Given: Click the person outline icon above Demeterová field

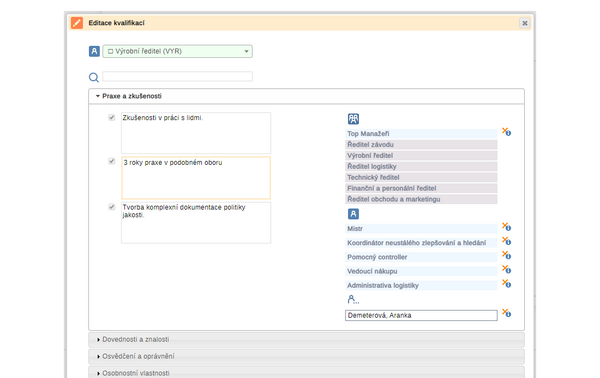Looking at the screenshot, I should [353, 299].
